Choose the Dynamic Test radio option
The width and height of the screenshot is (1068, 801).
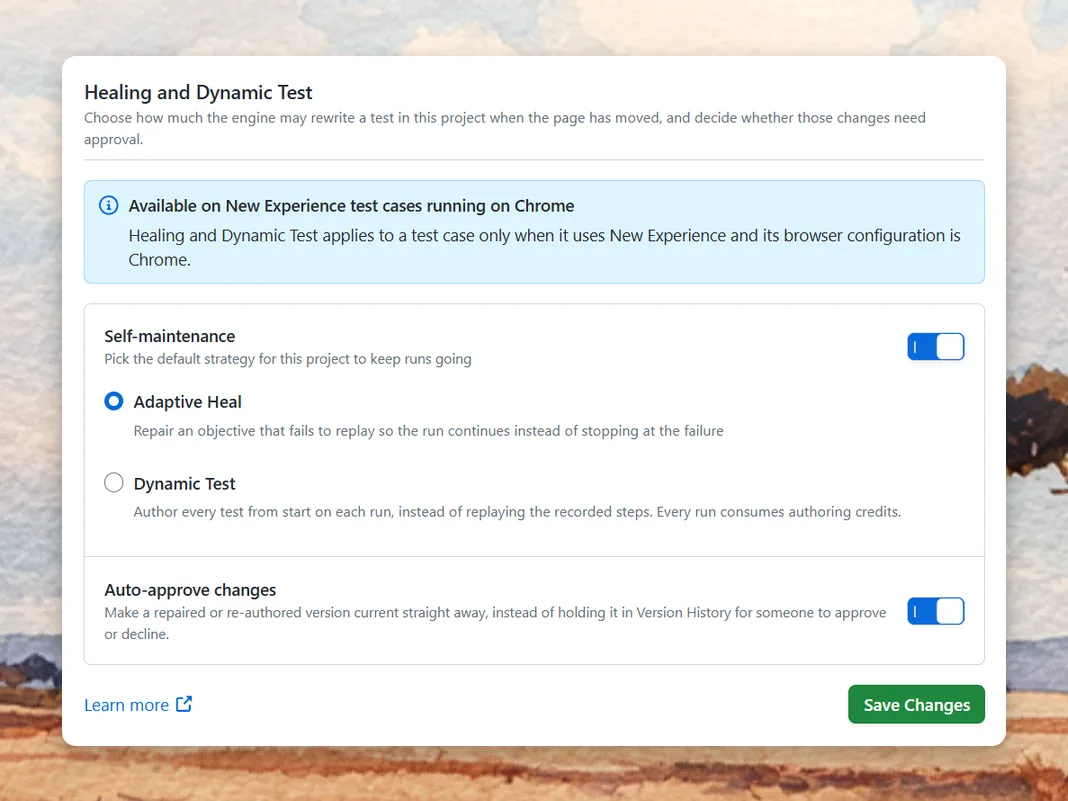[x=114, y=483]
